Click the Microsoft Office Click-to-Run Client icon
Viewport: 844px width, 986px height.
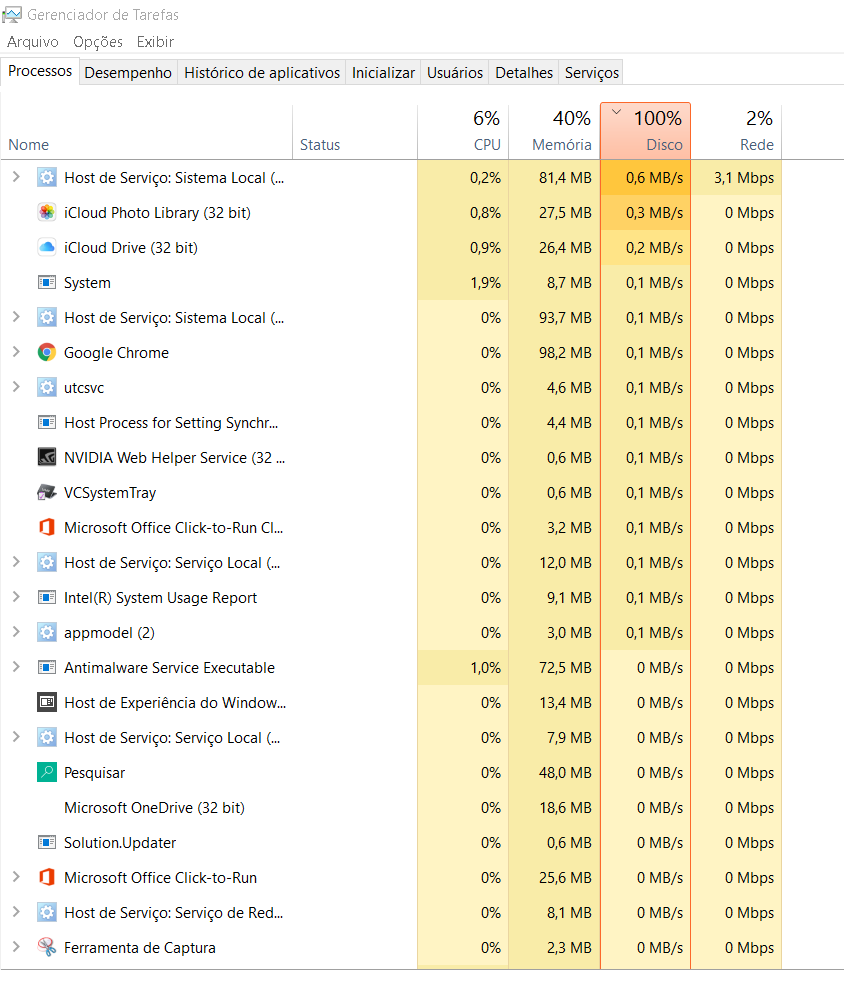47,527
